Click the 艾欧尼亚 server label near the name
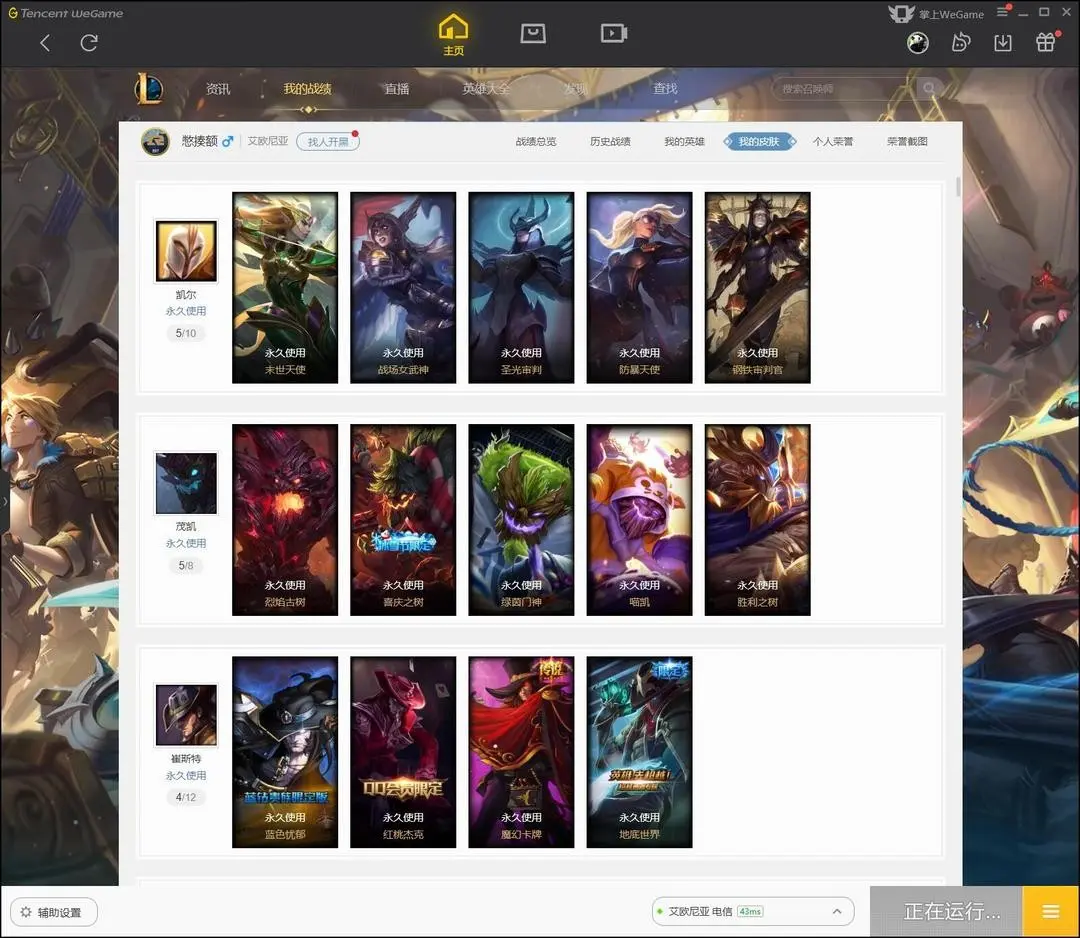 pos(268,141)
